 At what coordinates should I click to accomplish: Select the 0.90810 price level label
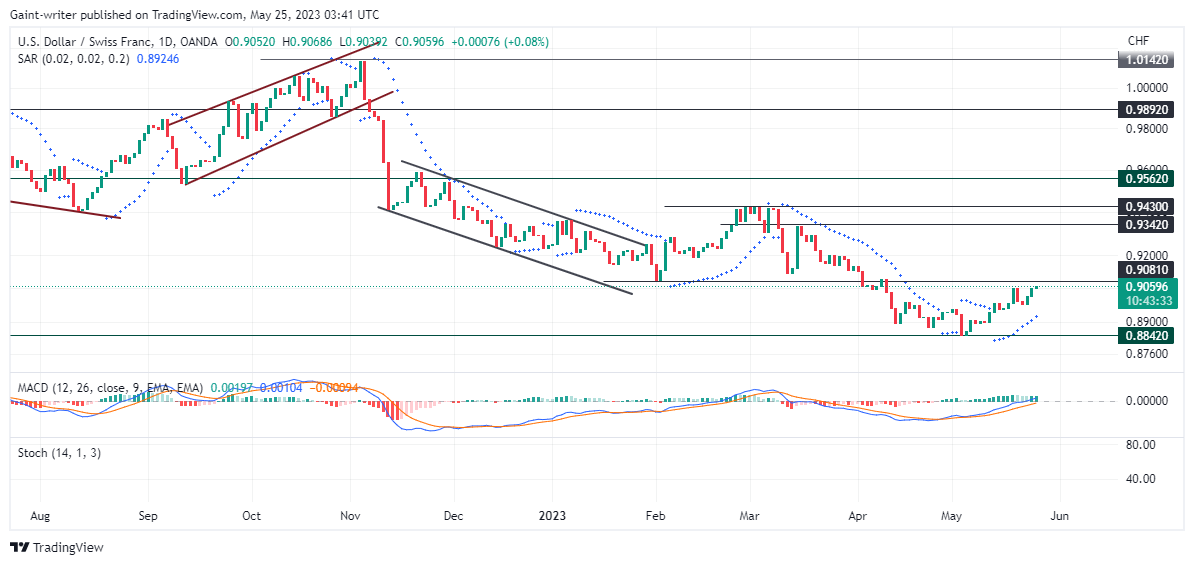[1145, 269]
